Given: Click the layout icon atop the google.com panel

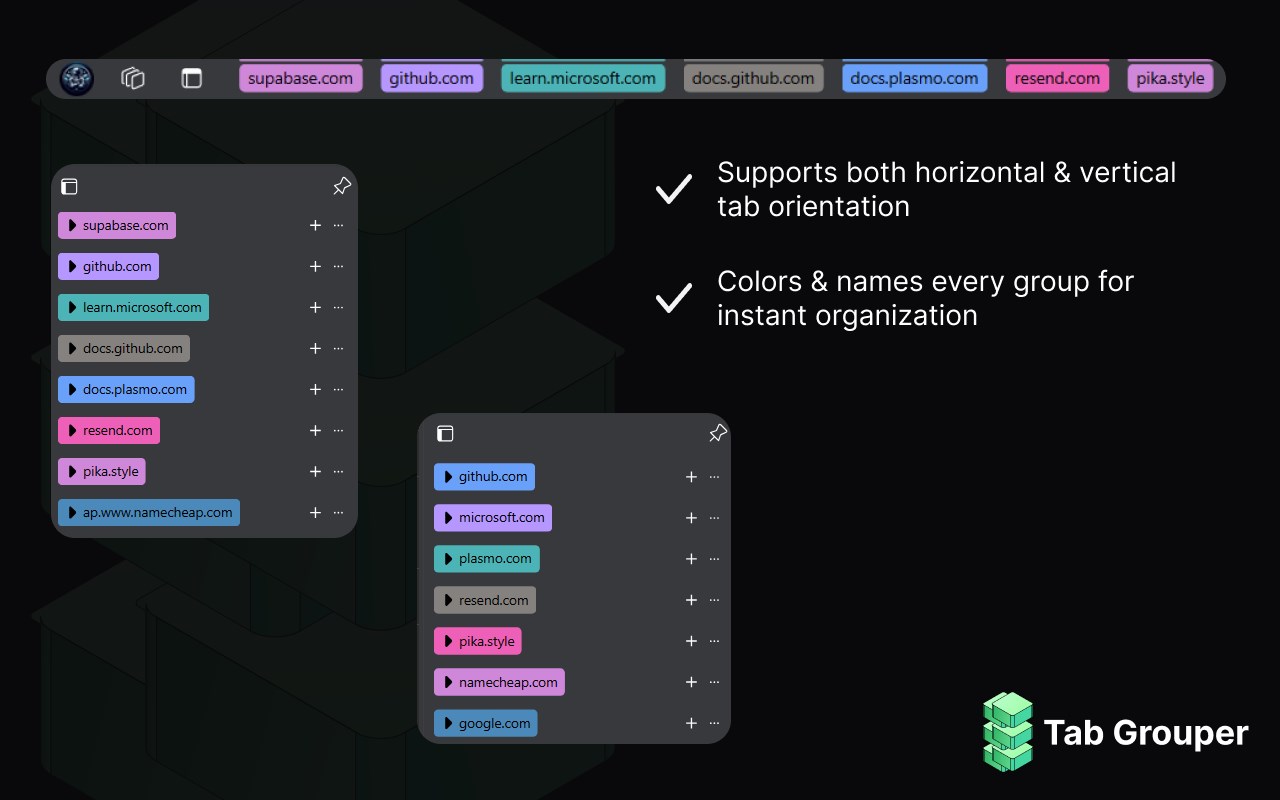Looking at the screenshot, I should point(446,433).
